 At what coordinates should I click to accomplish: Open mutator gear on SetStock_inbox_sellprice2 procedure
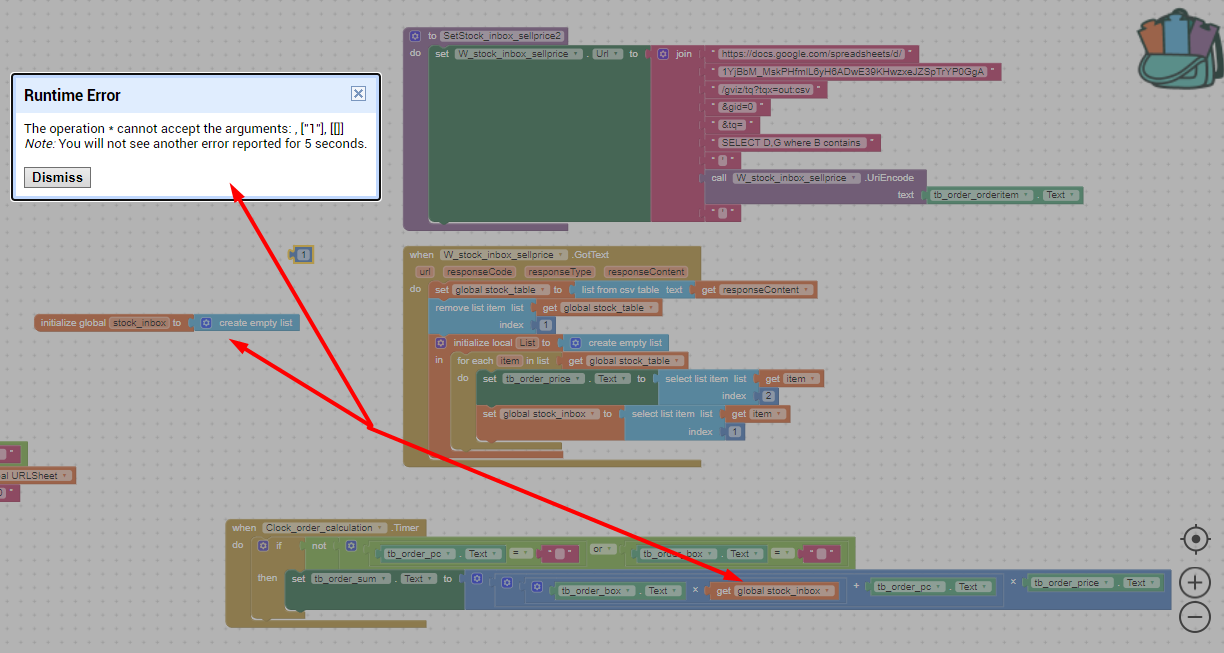click(x=415, y=36)
